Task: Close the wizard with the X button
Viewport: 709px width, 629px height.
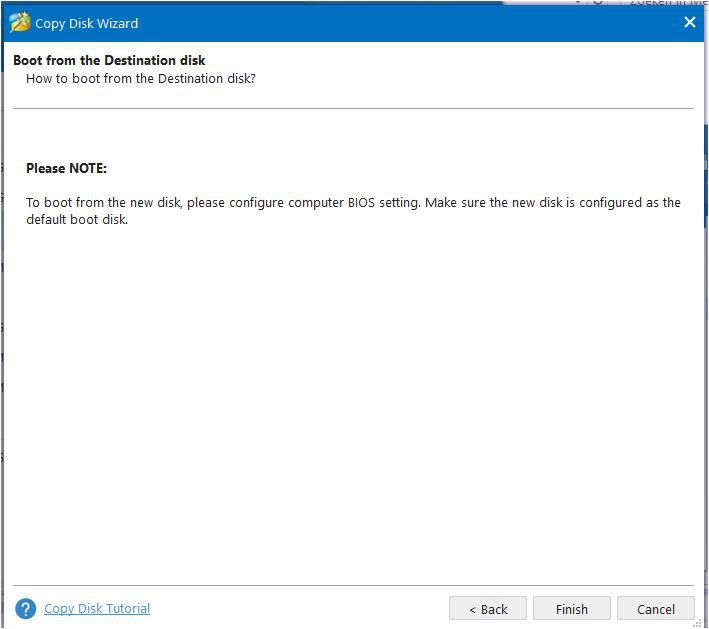Action: pyautogui.click(x=689, y=22)
